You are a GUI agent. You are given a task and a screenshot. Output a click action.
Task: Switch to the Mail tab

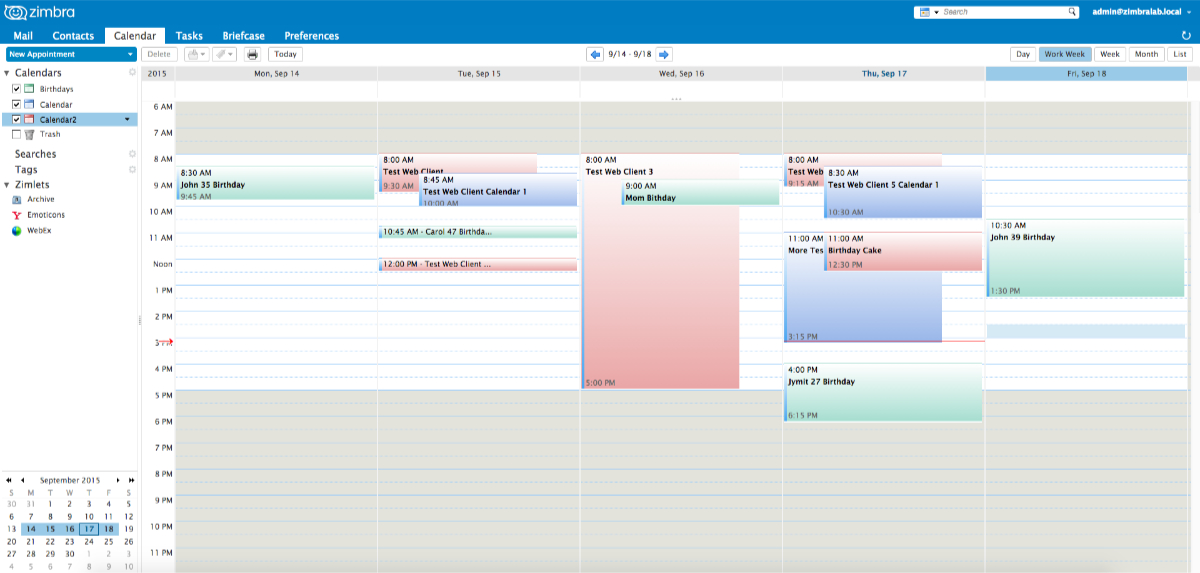point(23,36)
